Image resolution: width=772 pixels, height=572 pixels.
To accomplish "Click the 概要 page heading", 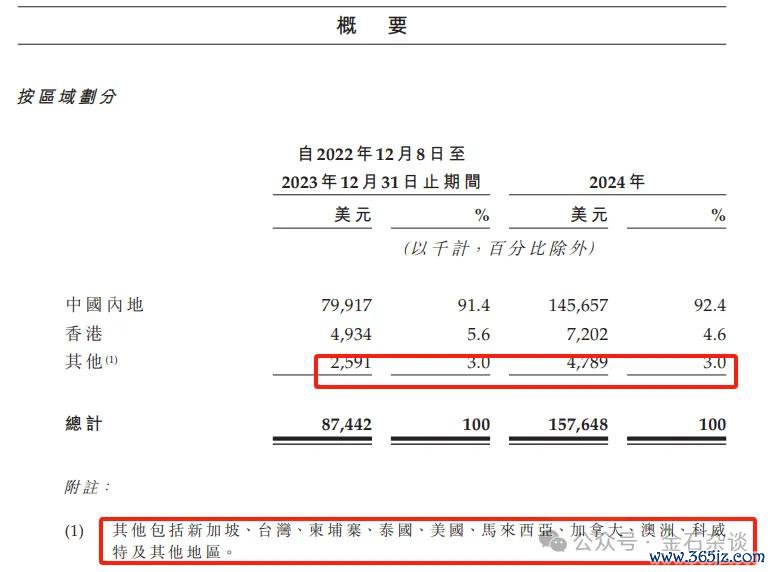I will click(372, 26).
